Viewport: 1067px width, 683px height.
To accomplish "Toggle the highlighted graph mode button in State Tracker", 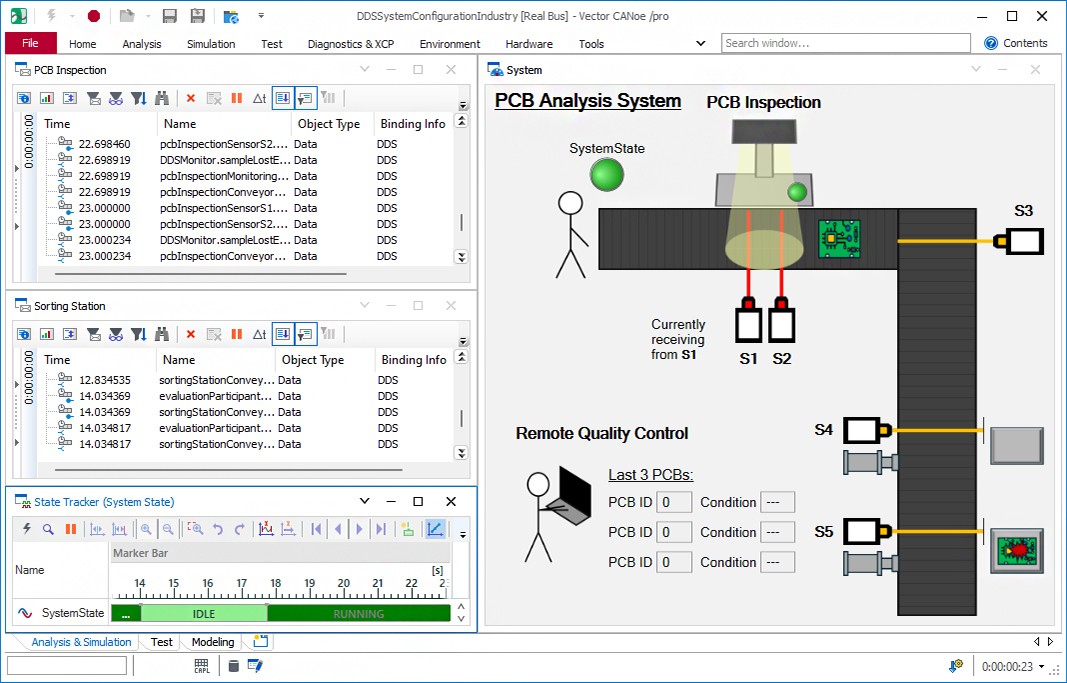I will (434, 530).
